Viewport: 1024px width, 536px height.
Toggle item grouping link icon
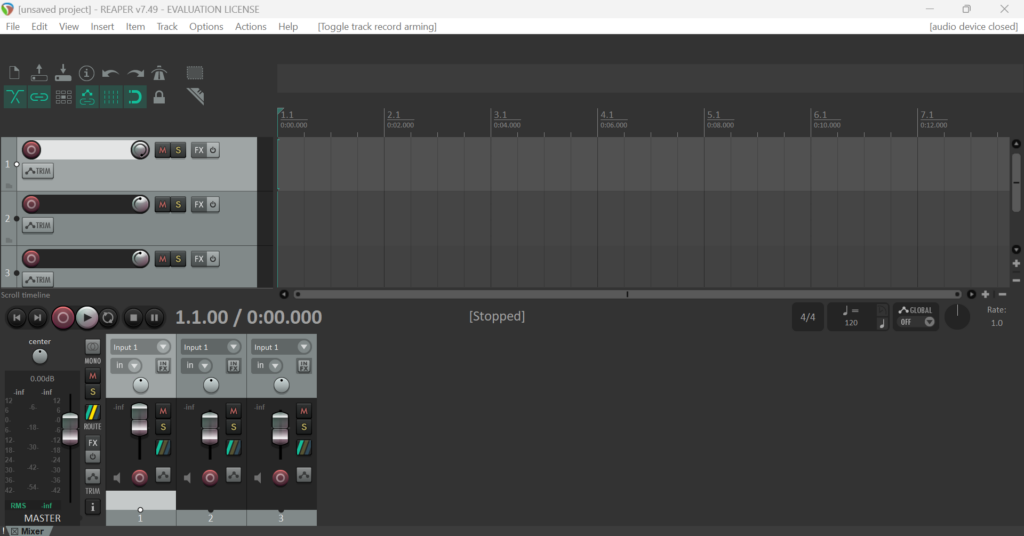[x=39, y=97]
